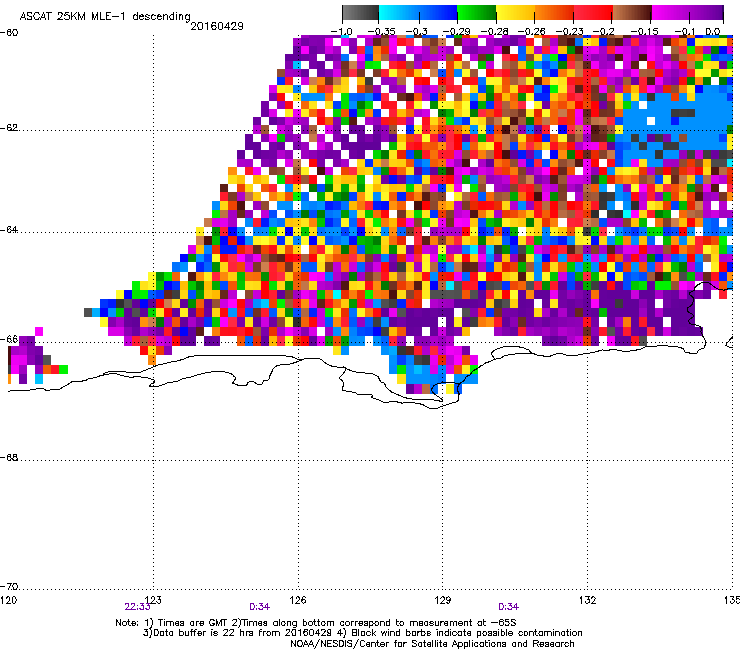Click the '132' longitude axis label
Image resolution: width=740 pixels, height=650 pixels.
587,600
